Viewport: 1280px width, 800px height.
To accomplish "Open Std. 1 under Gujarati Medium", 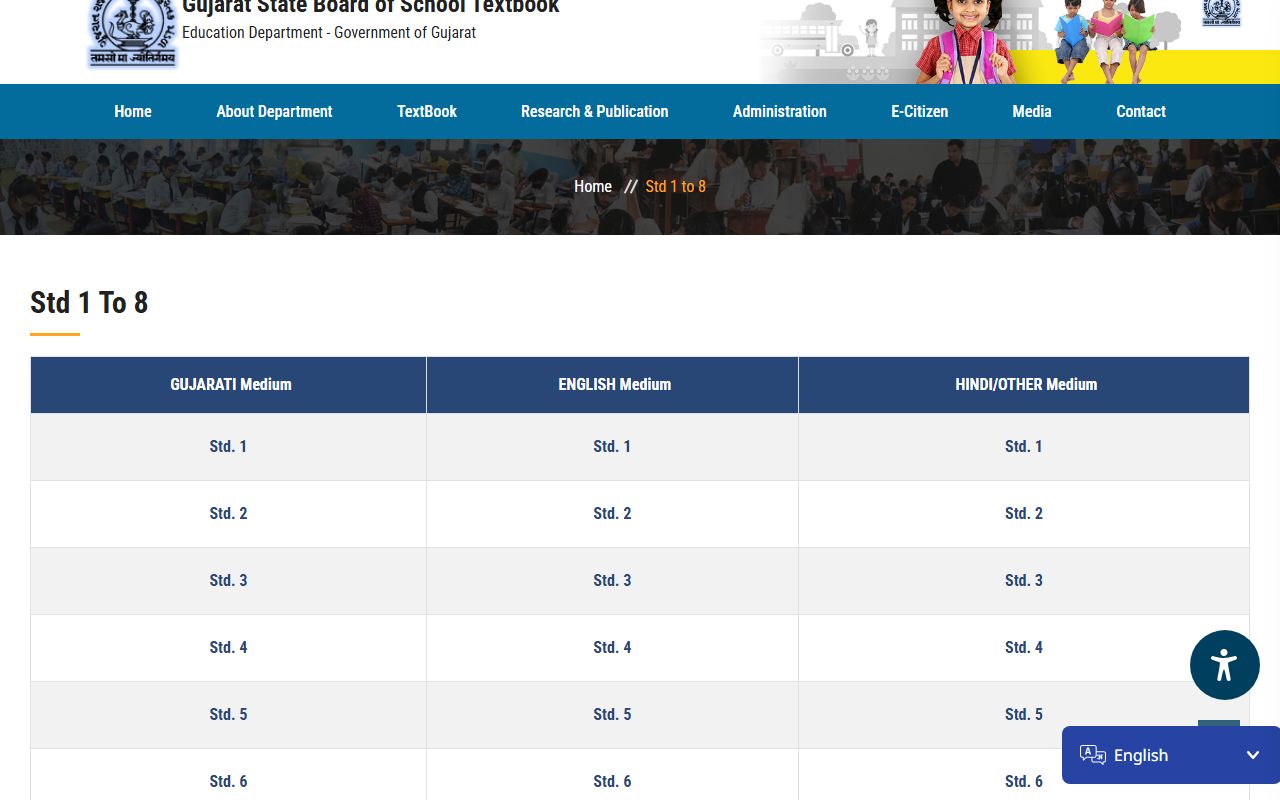I will click(x=228, y=446).
